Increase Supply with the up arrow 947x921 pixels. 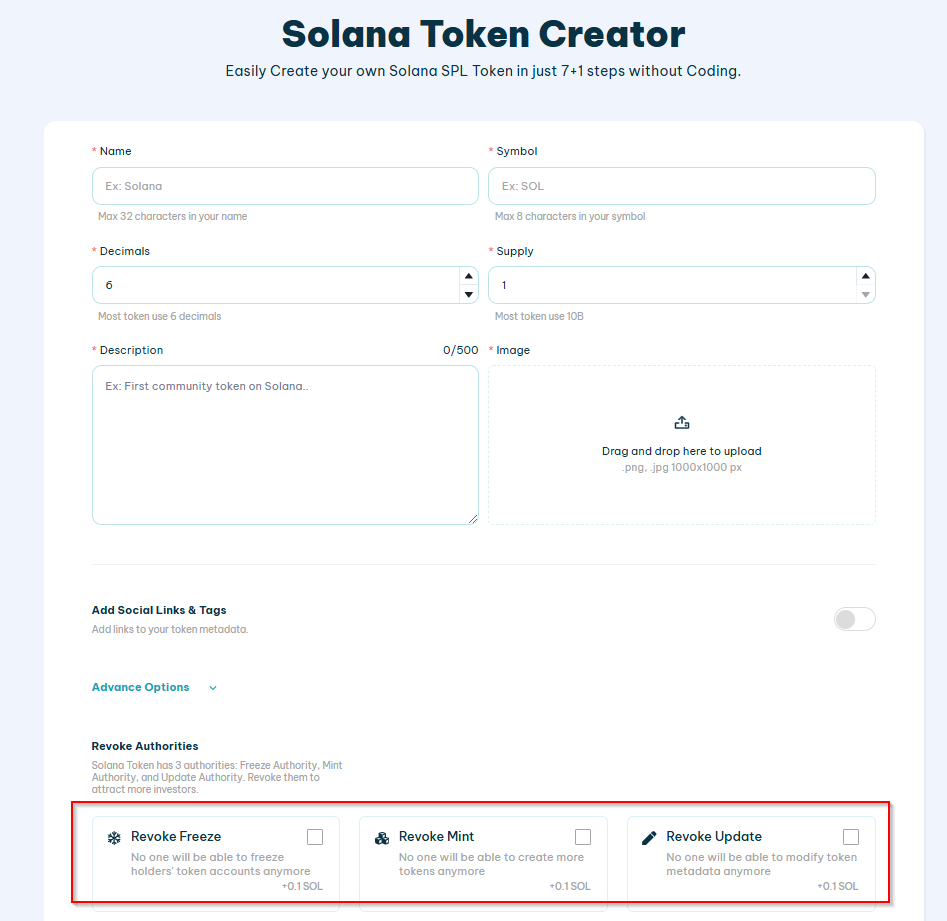tap(865, 276)
